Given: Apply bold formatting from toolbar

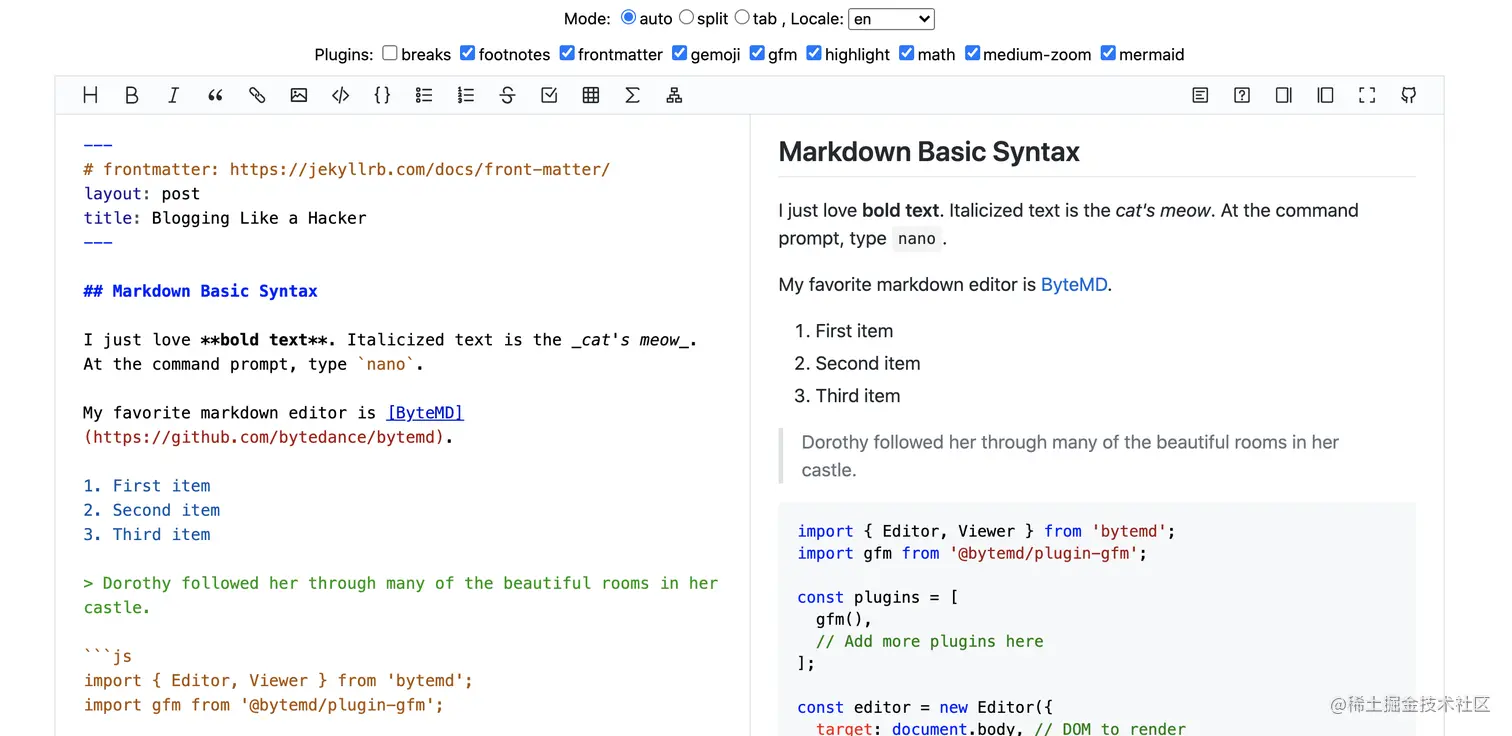Looking at the screenshot, I should click(132, 95).
